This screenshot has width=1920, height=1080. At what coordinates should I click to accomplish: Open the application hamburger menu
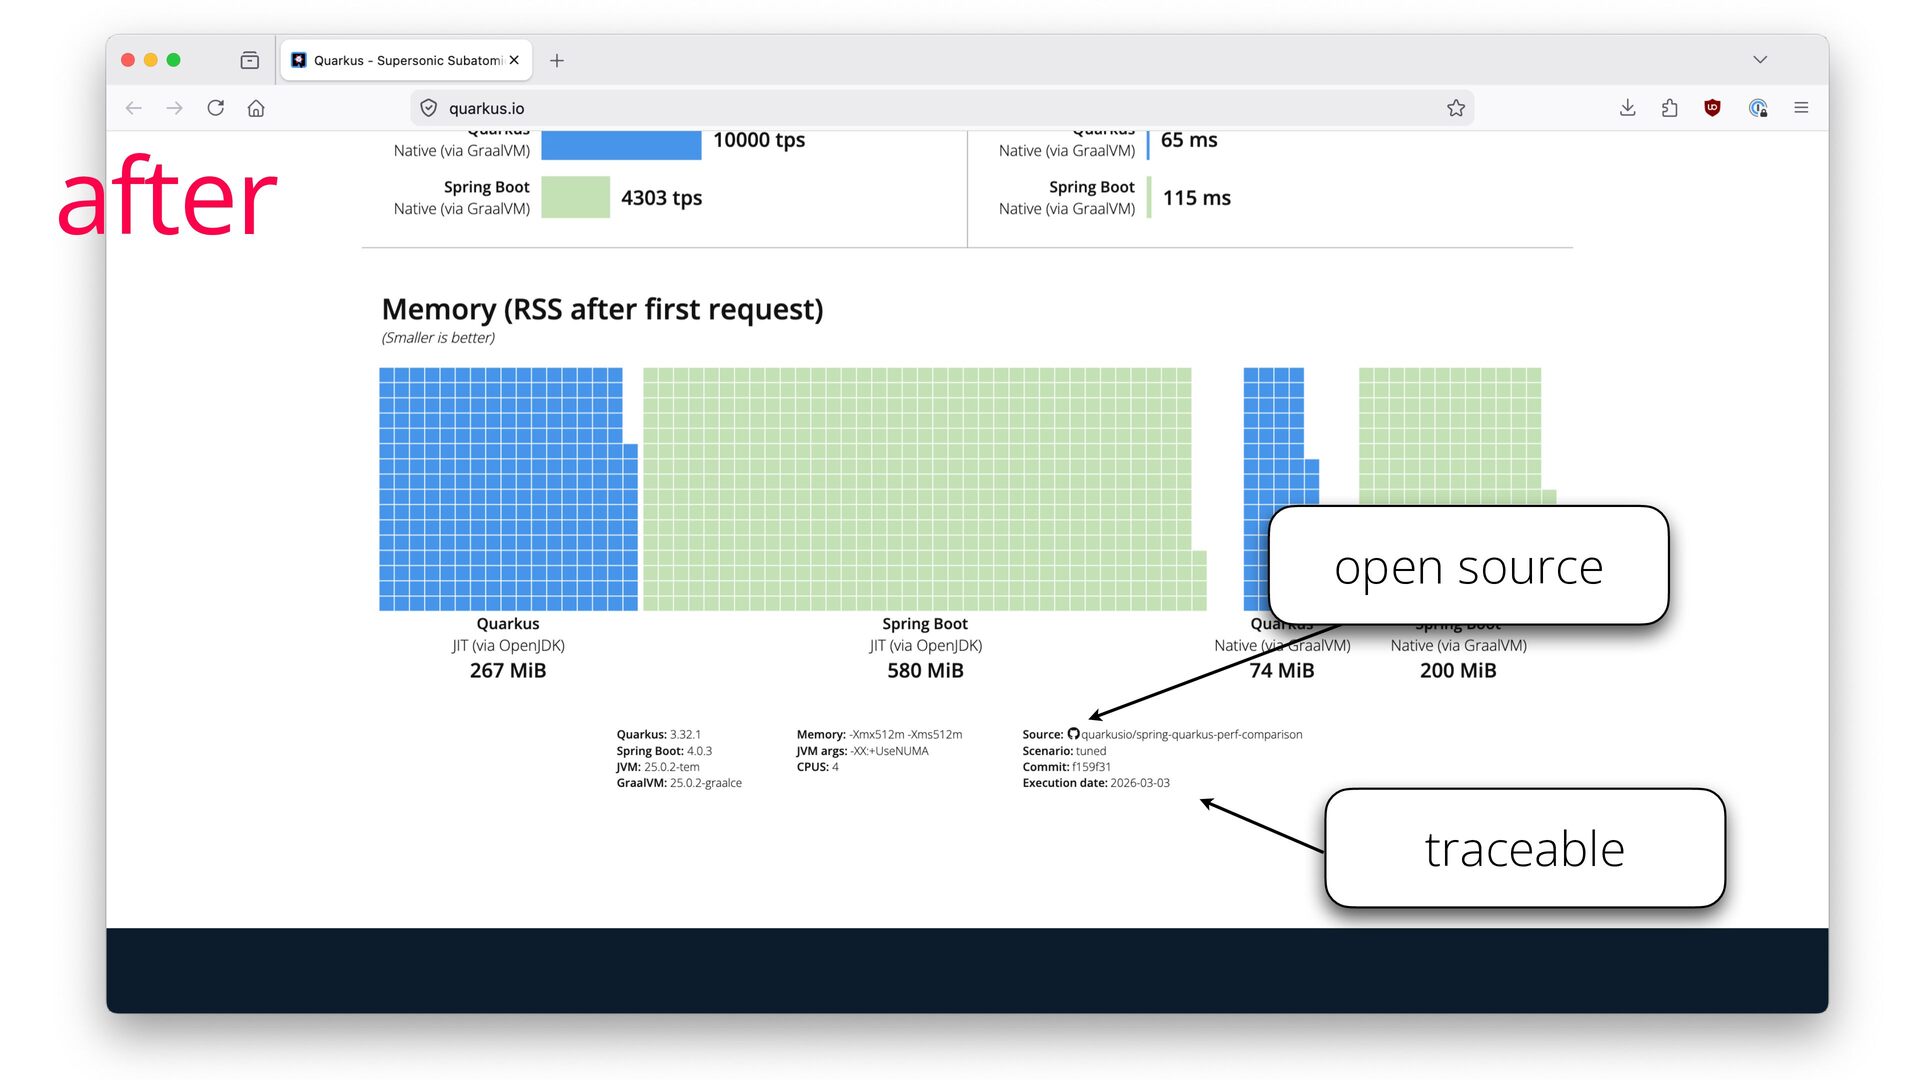(x=1801, y=108)
